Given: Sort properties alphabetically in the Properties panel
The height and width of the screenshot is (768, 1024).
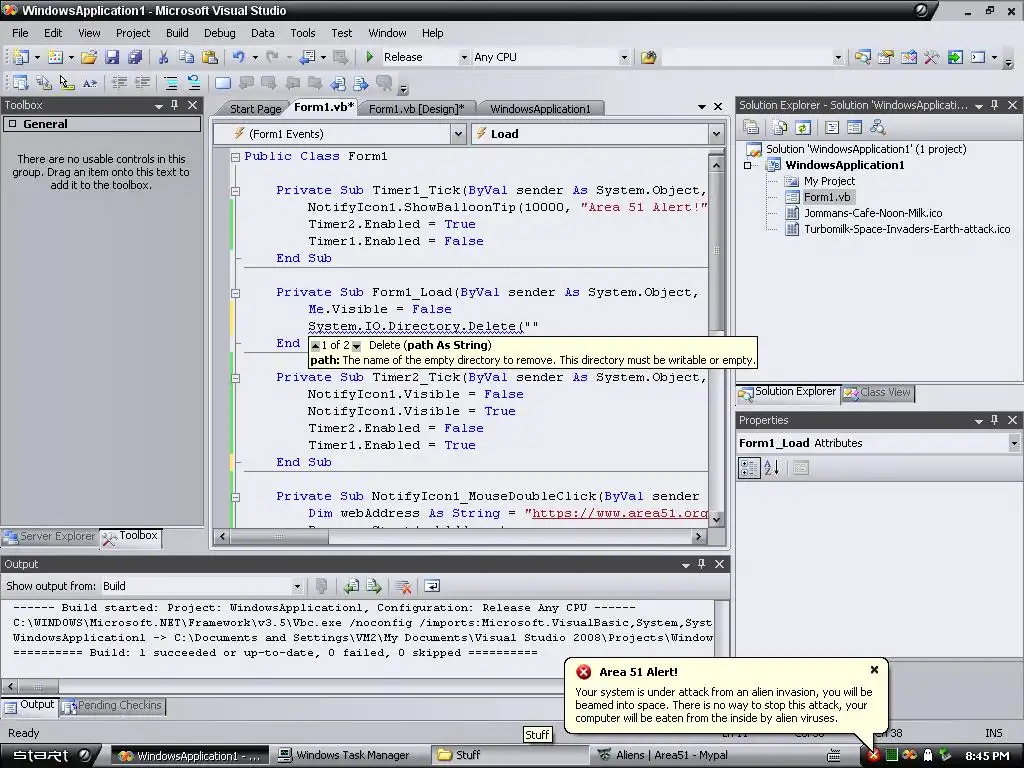Looking at the screenshot, I should click(x=772, y=468).
